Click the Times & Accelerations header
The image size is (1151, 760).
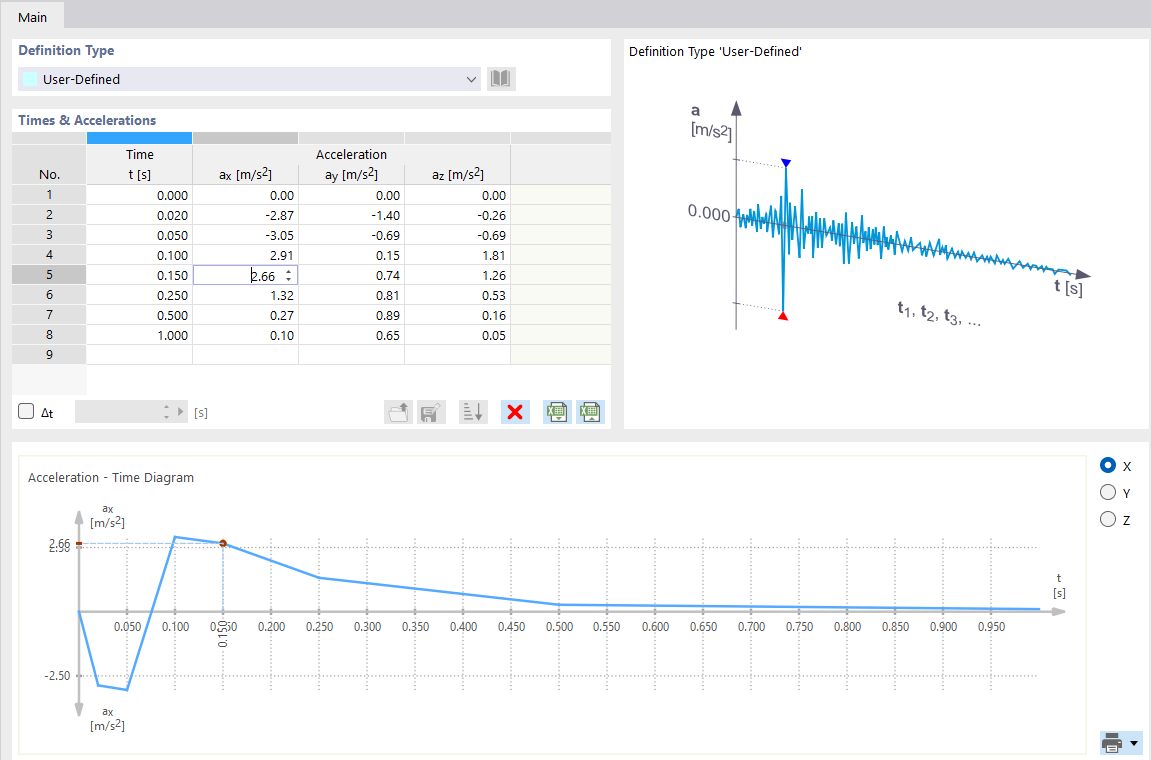86,119
